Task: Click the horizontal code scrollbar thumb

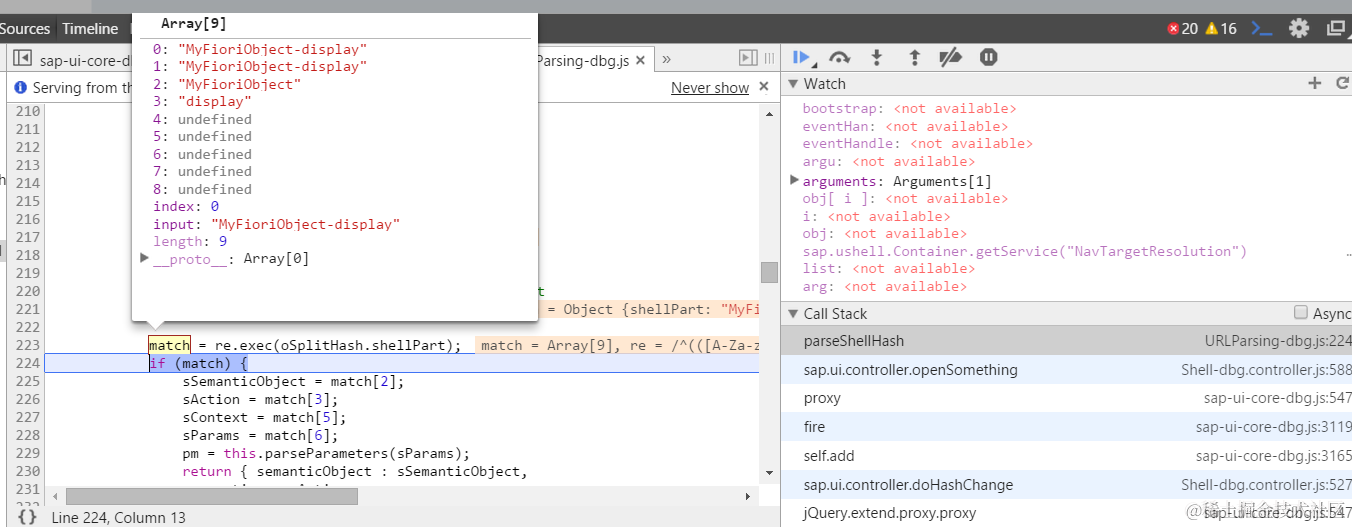Action: coord(211,496)
